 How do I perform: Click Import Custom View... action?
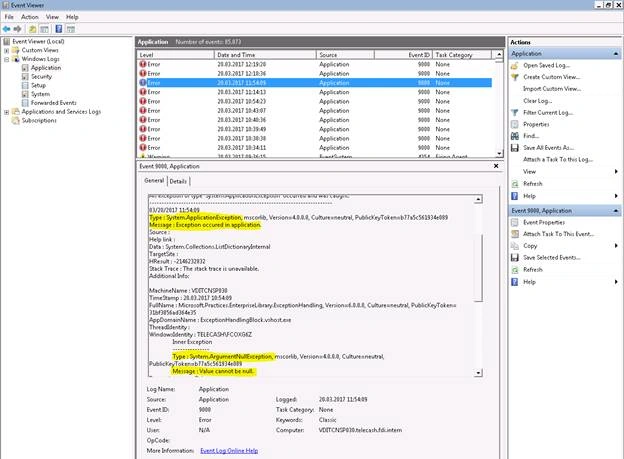(x=552, y=89)
